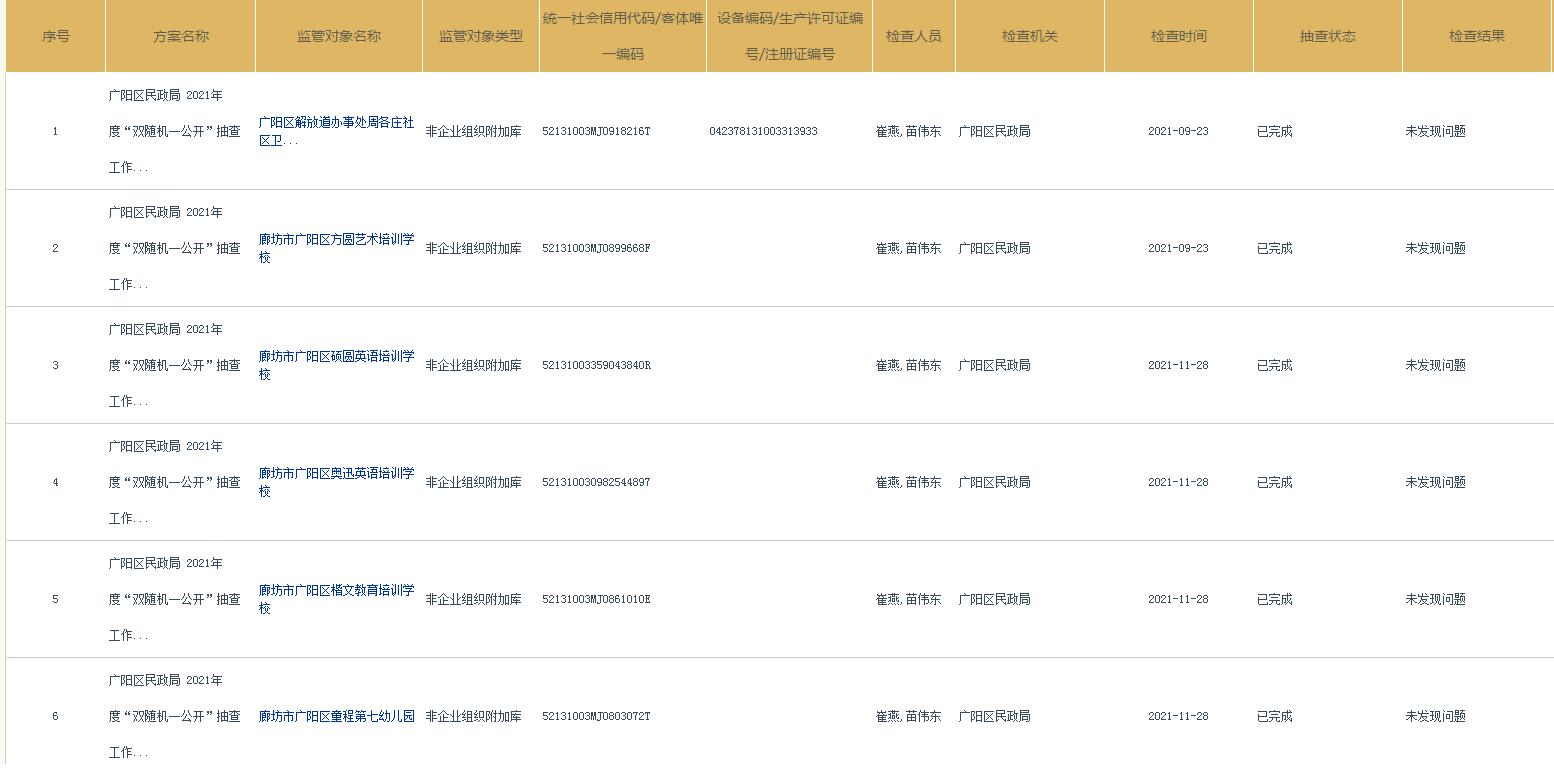Open 廊坊市广阳区硕圆英语培训学校 link
The width and height of the screenshot is (1554, 772).
point(336,365)
